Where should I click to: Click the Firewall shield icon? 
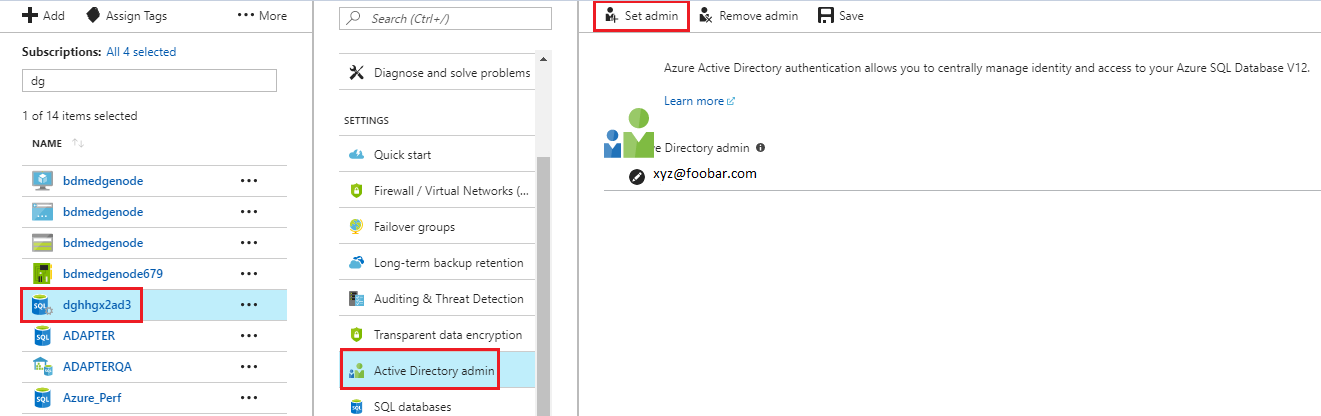click(x=356, y=191)
